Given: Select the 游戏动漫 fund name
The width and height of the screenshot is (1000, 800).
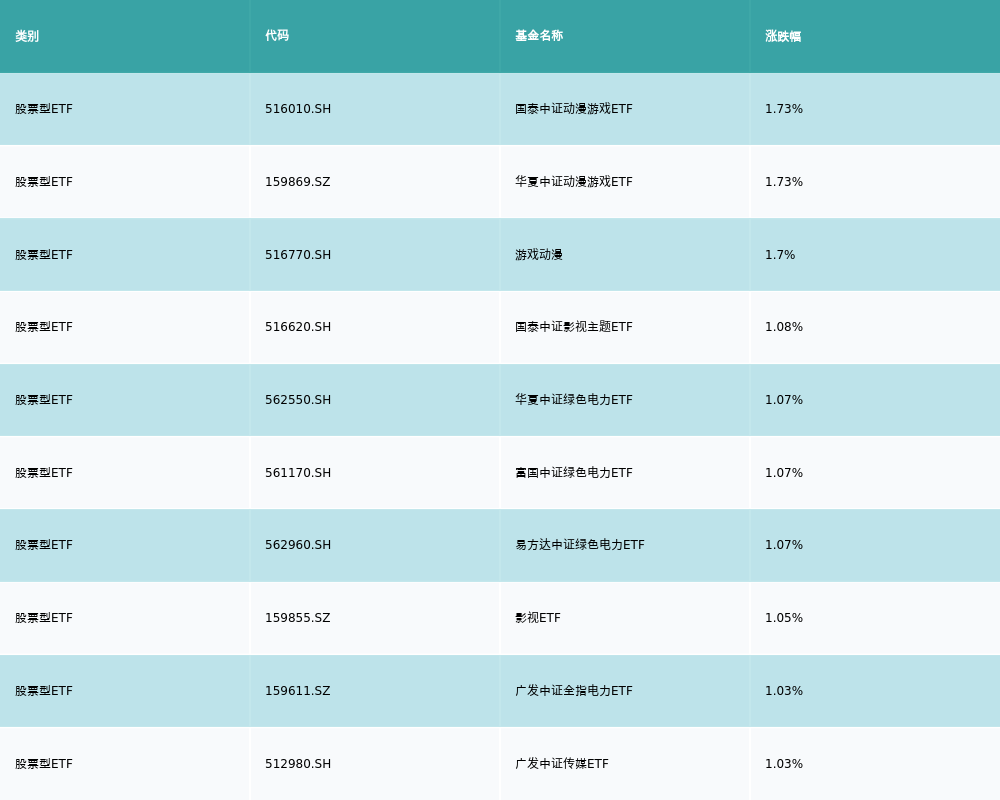Looking at the screenshot, I should [x=539, y=255].
